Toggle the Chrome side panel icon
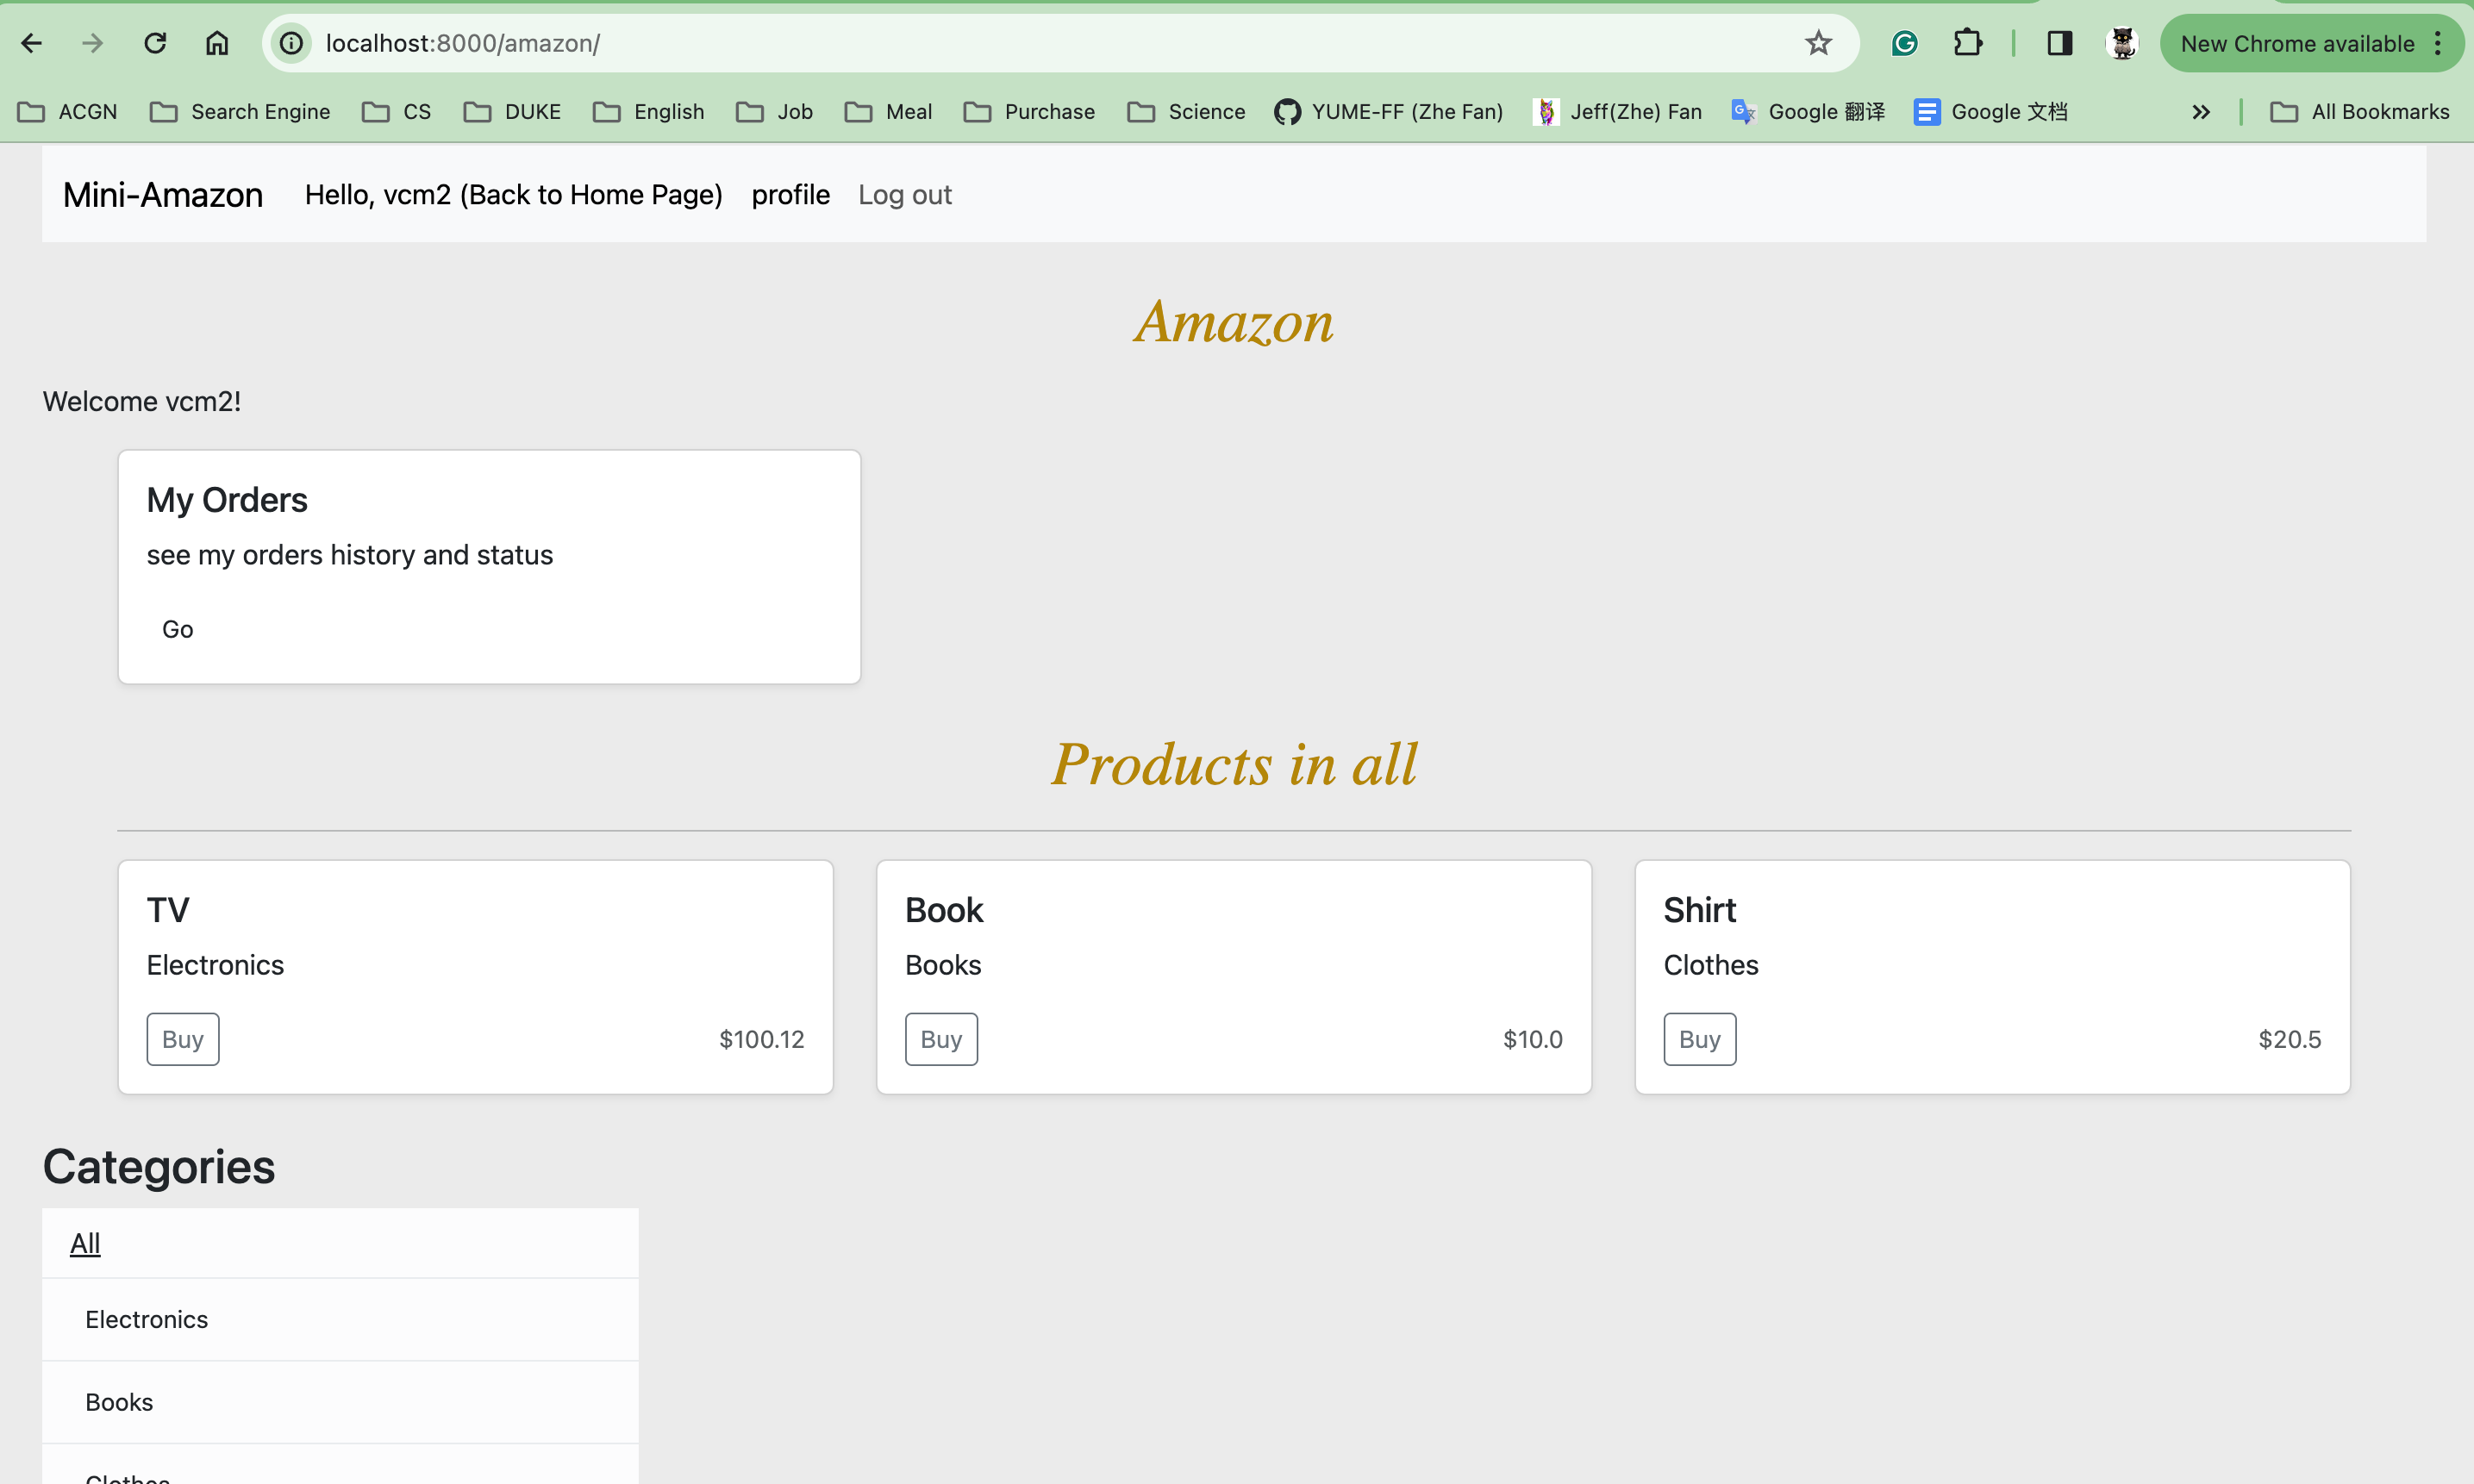This screenshot has width=2474, height=1484. pos(2060,43)
